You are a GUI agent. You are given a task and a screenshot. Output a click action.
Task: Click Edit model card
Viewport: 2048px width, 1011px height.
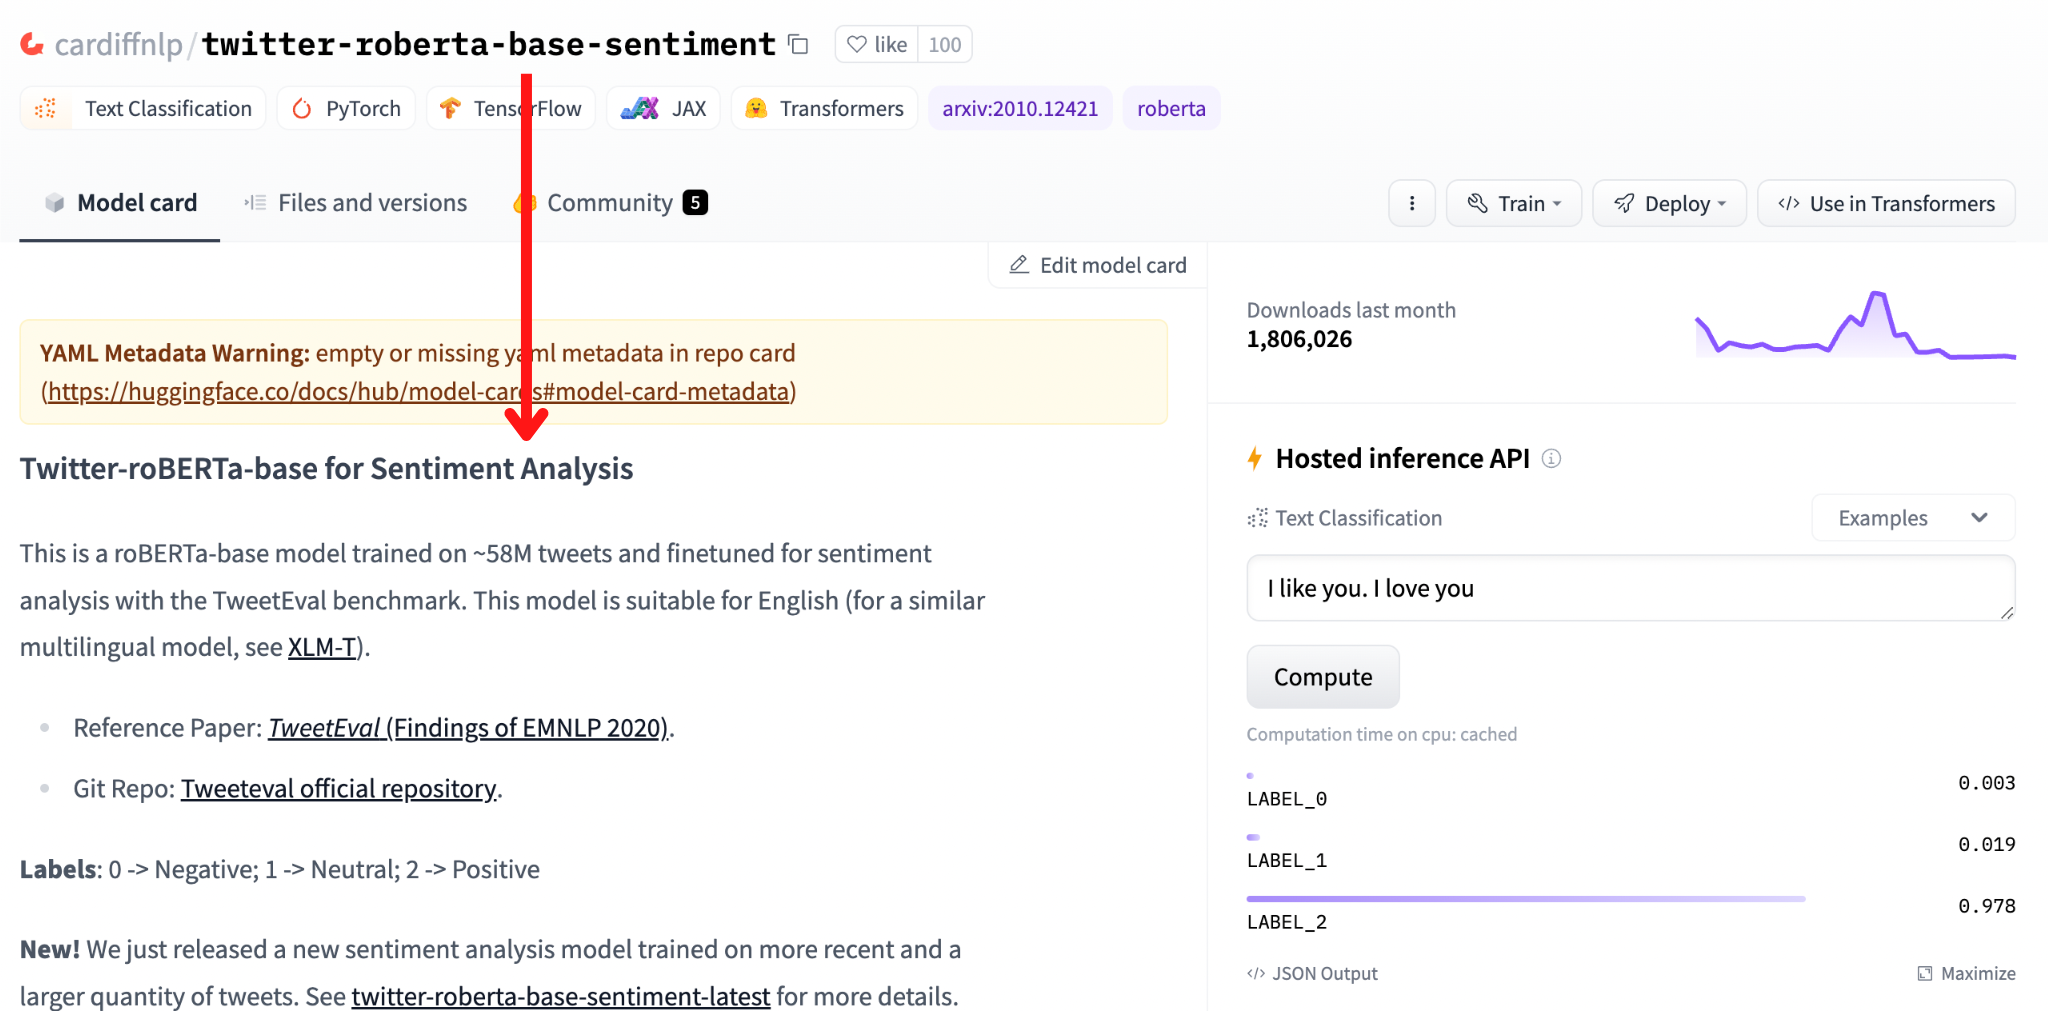pyautogui.click(x=1098, y=265)
